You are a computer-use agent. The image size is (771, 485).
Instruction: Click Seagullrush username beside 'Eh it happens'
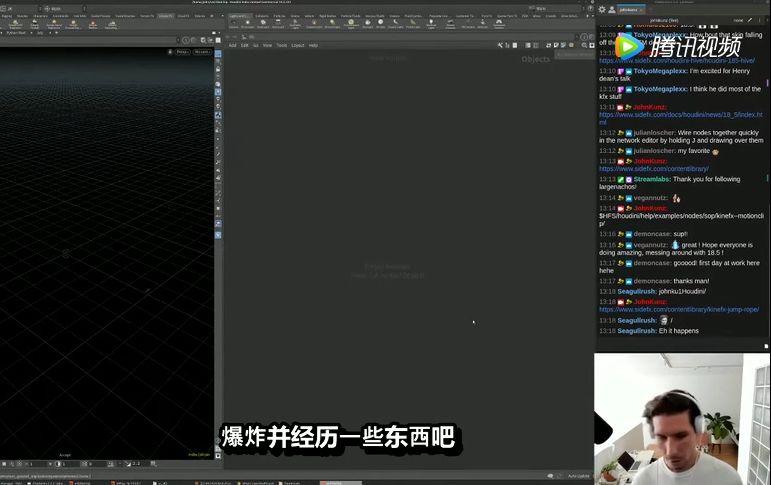coord(637,331)
